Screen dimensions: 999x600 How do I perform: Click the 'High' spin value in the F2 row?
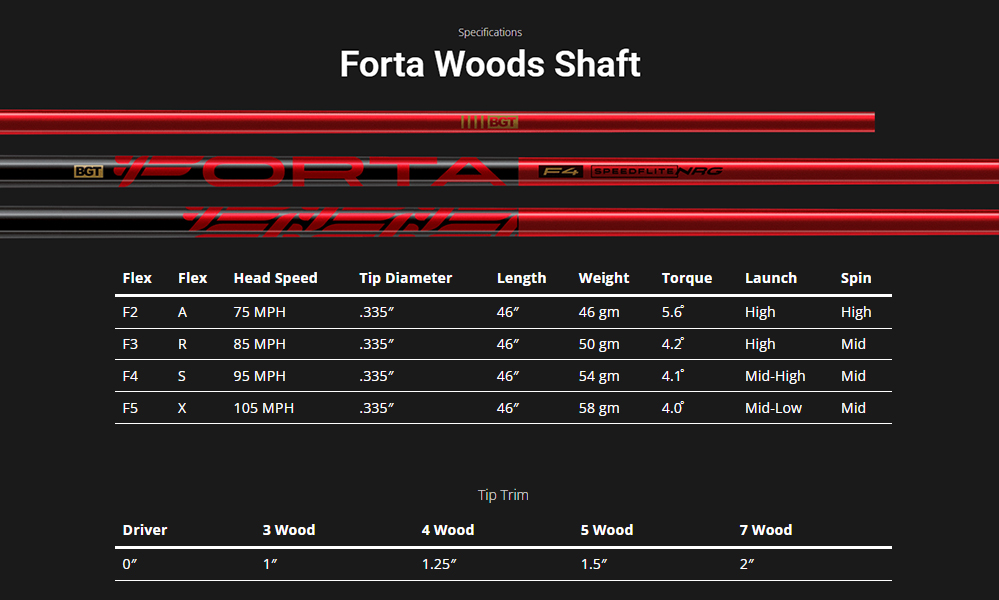coord(856,313)
